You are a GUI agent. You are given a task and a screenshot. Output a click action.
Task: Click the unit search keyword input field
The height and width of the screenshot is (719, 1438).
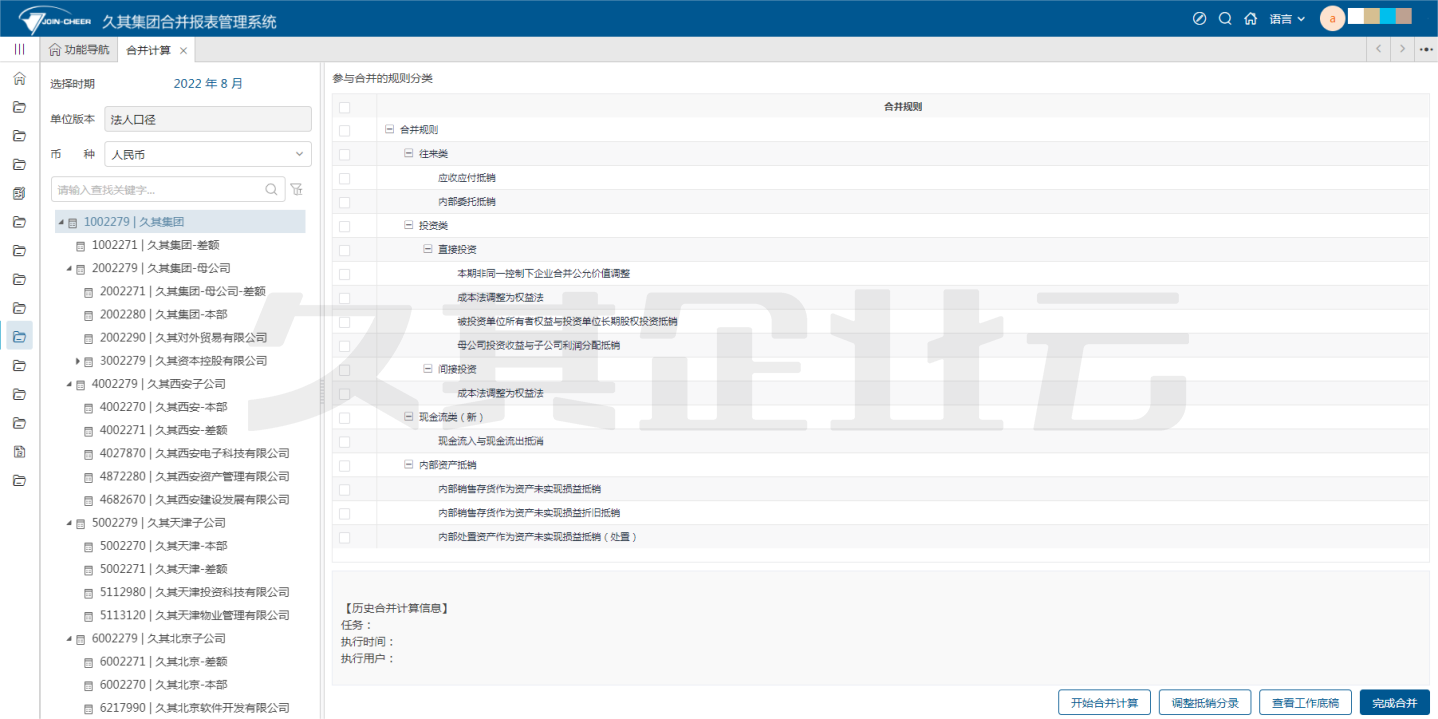pos(158,190)
